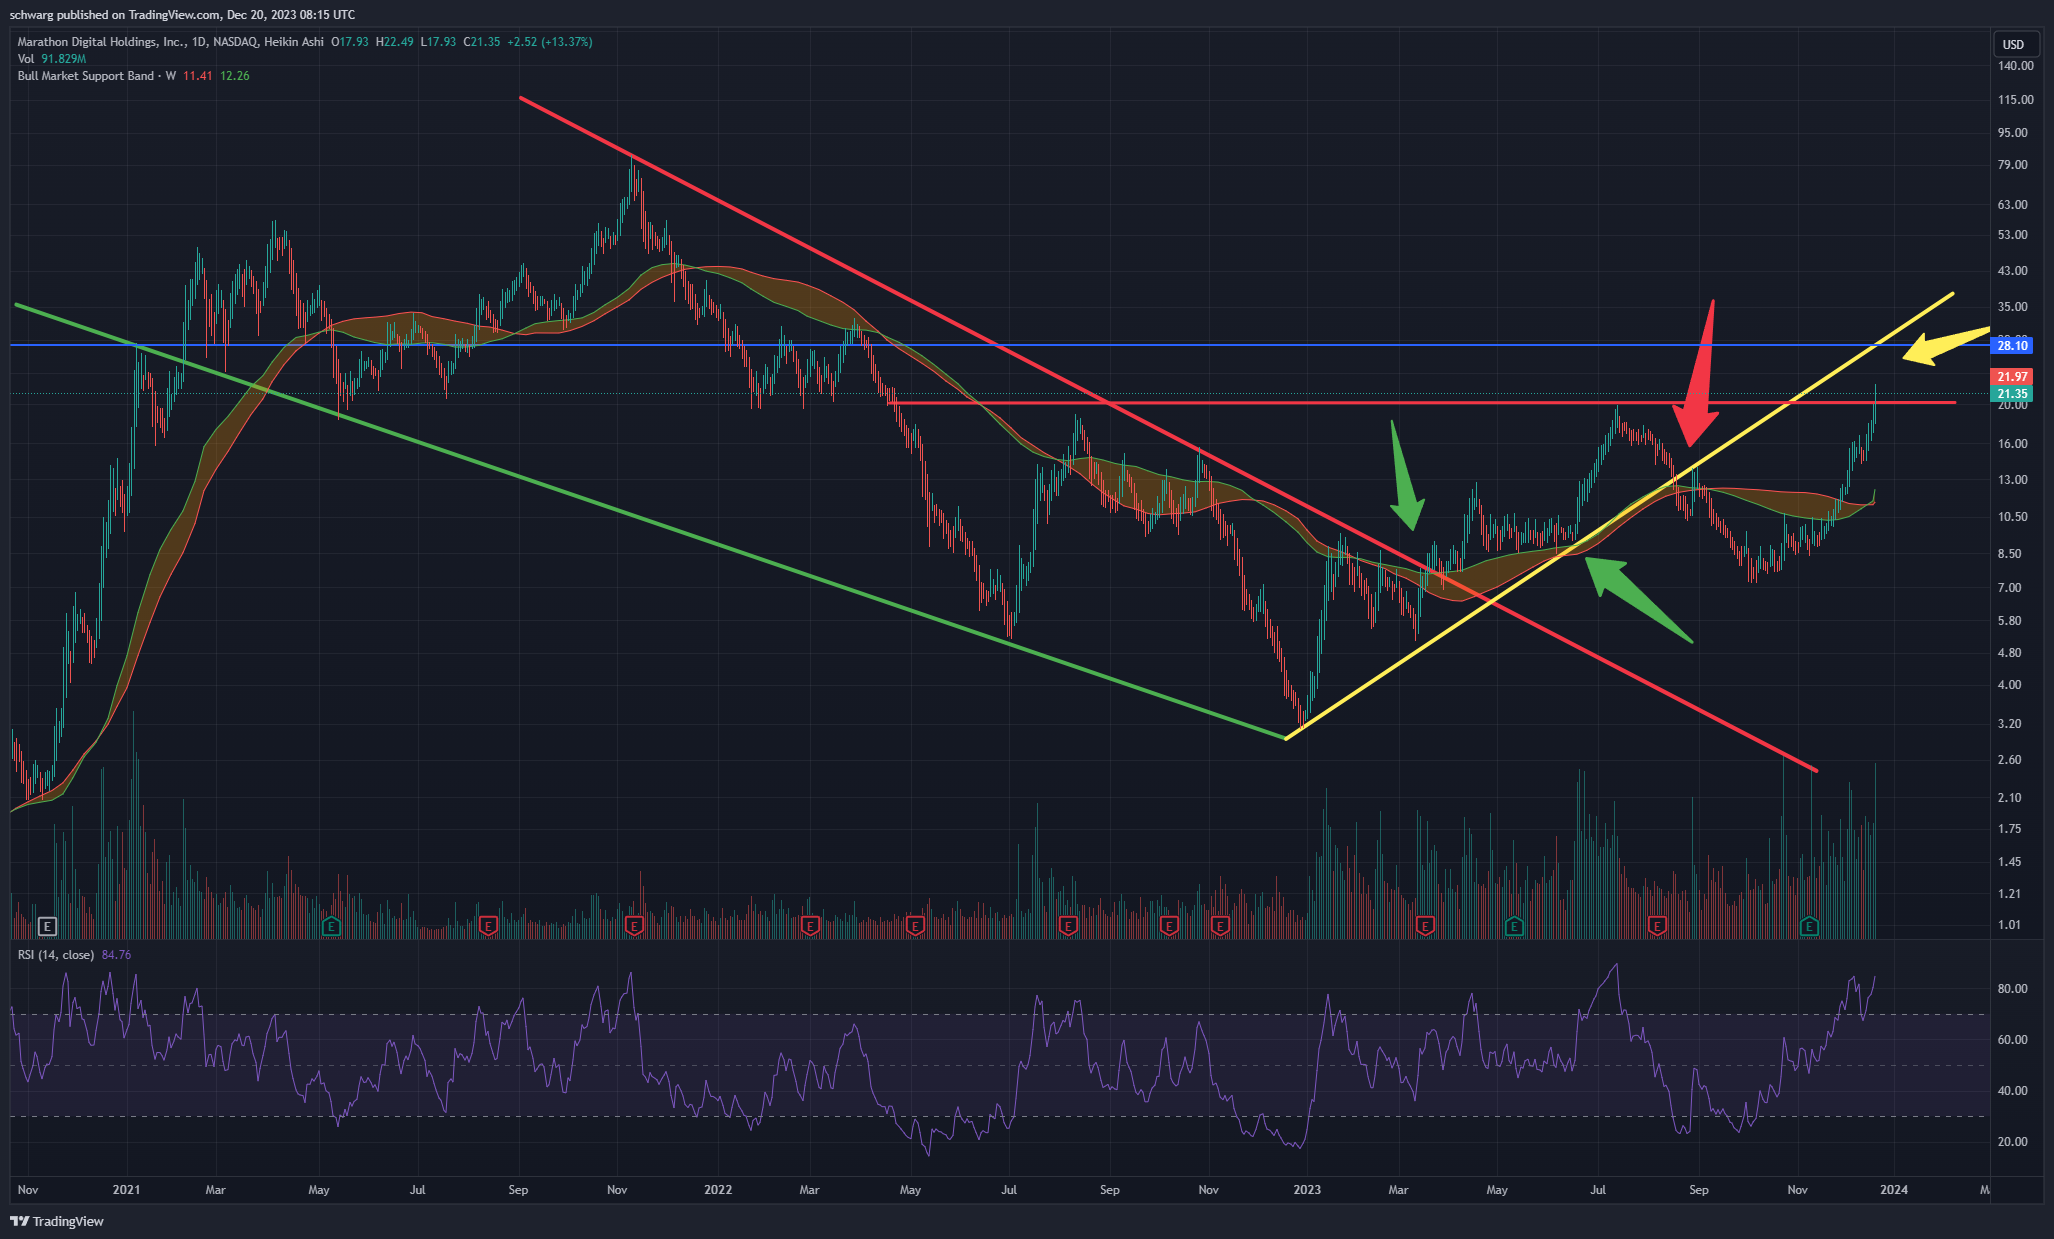Click the 3.20 price axis label
This screenshot has height=1239, width=2054.
pyautogui.click(x=2010, y=724)
